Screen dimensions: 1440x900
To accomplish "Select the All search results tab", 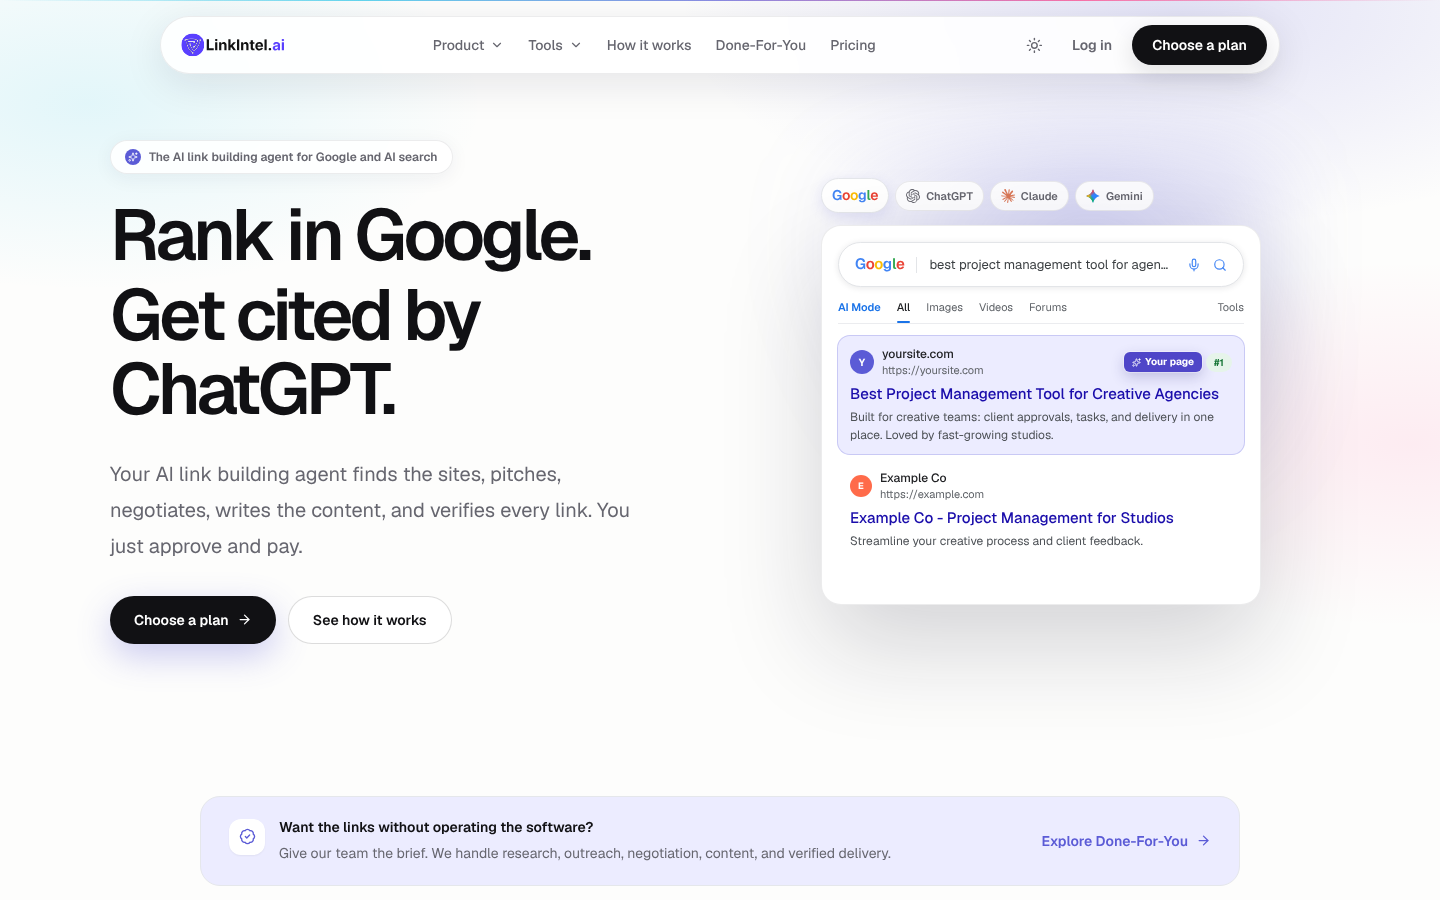I will click(x=903, y=307).
